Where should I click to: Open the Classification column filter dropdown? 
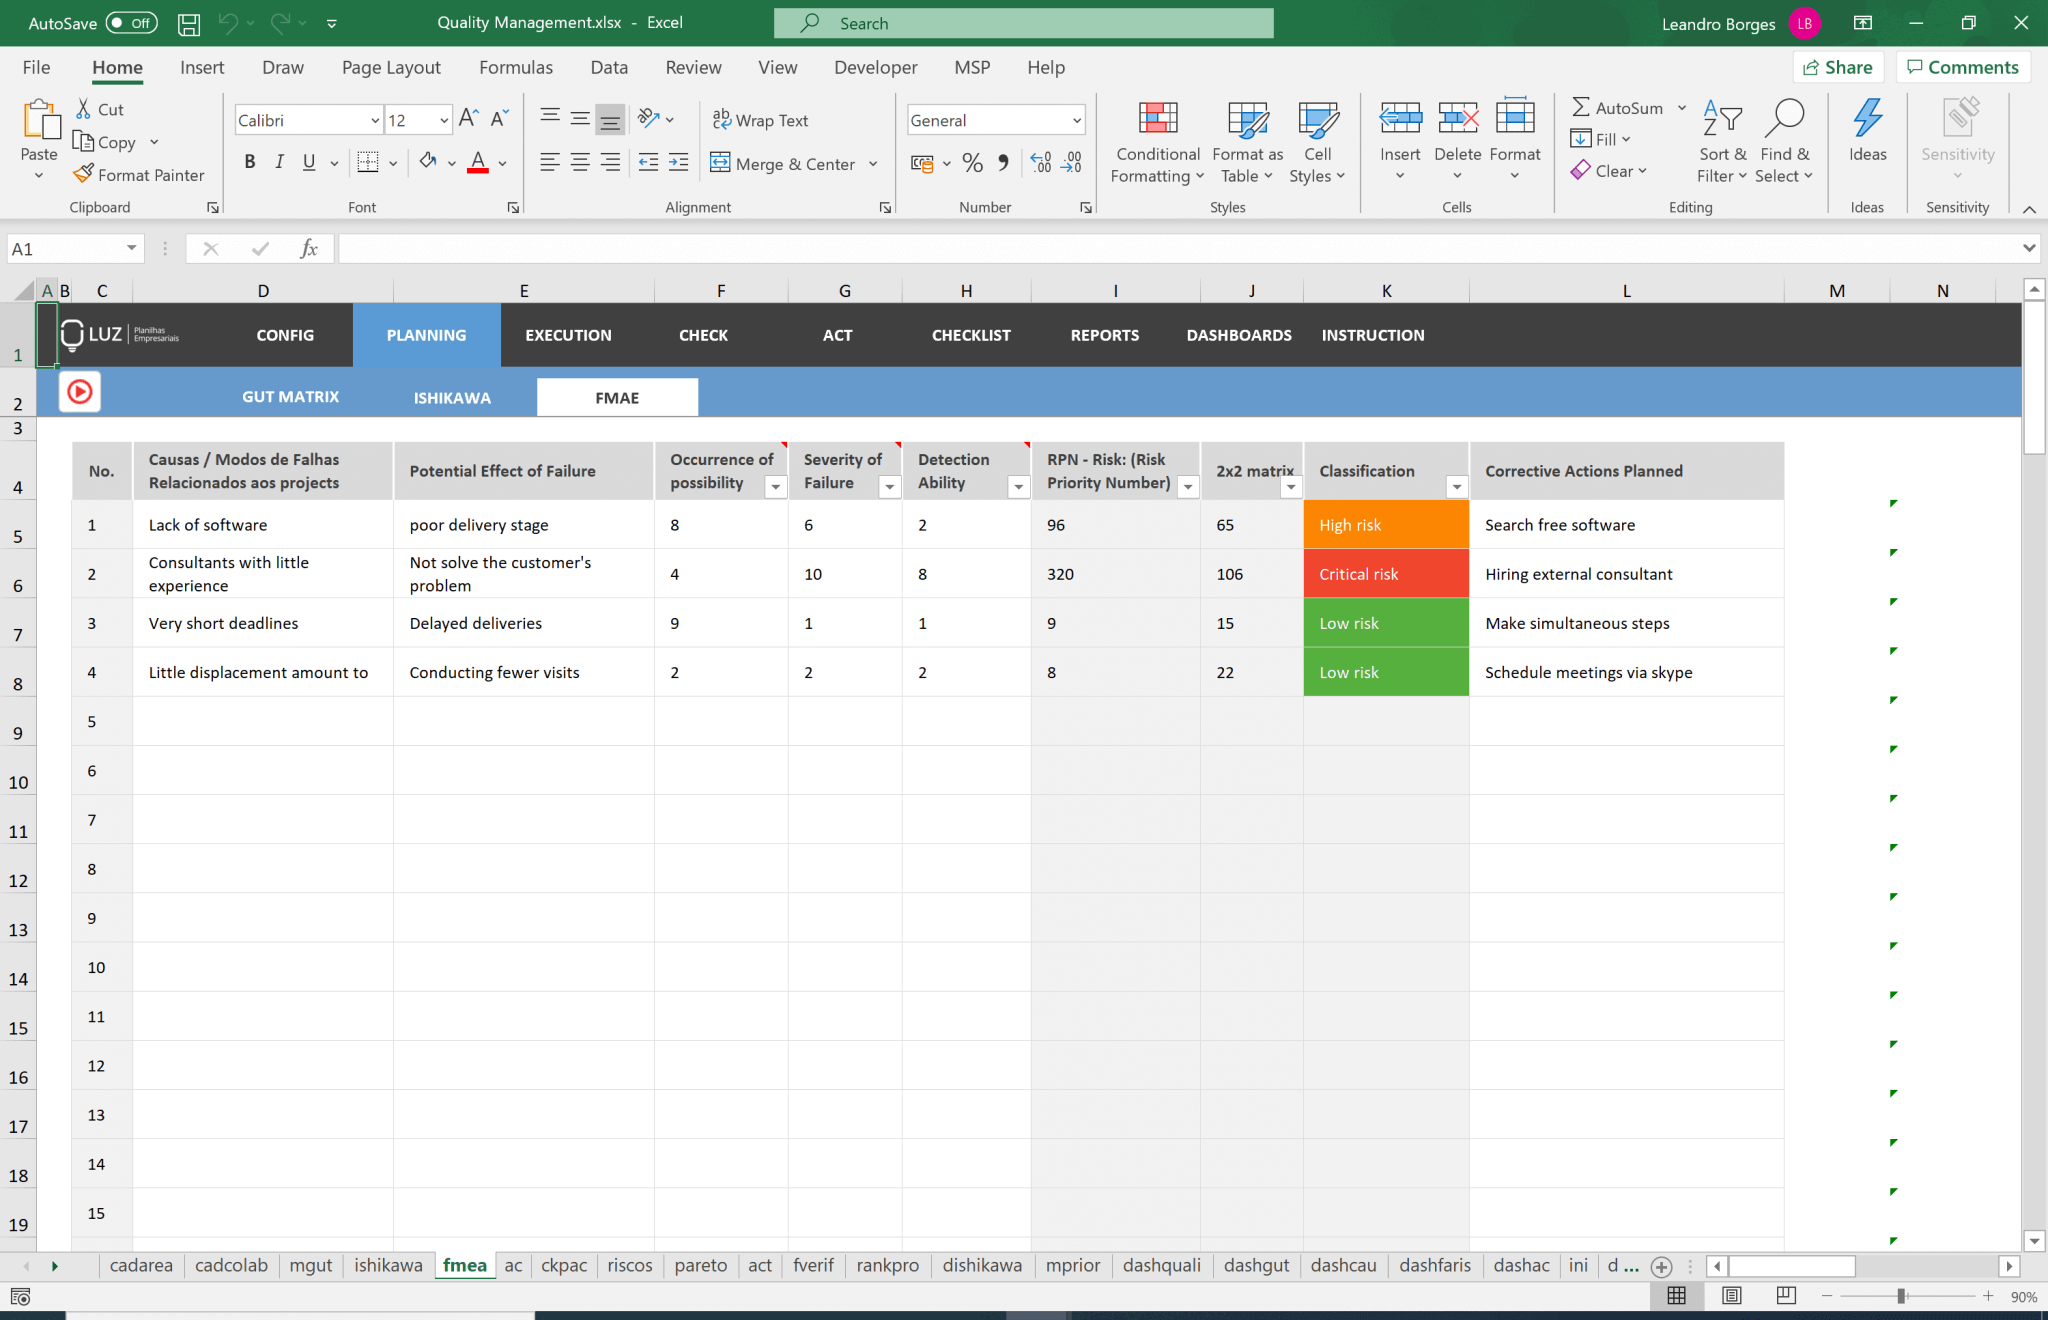(1457, 487)
